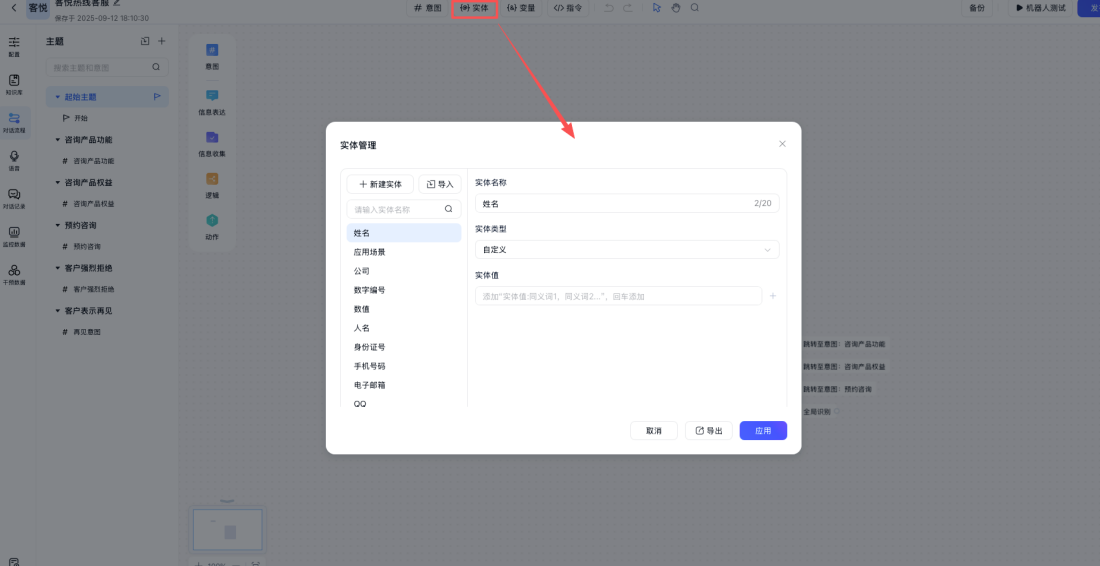The height and width of the screenshot is (566, 1100).
Task: Collapse the 咨询产品权益 topic group
Action: 58,182
